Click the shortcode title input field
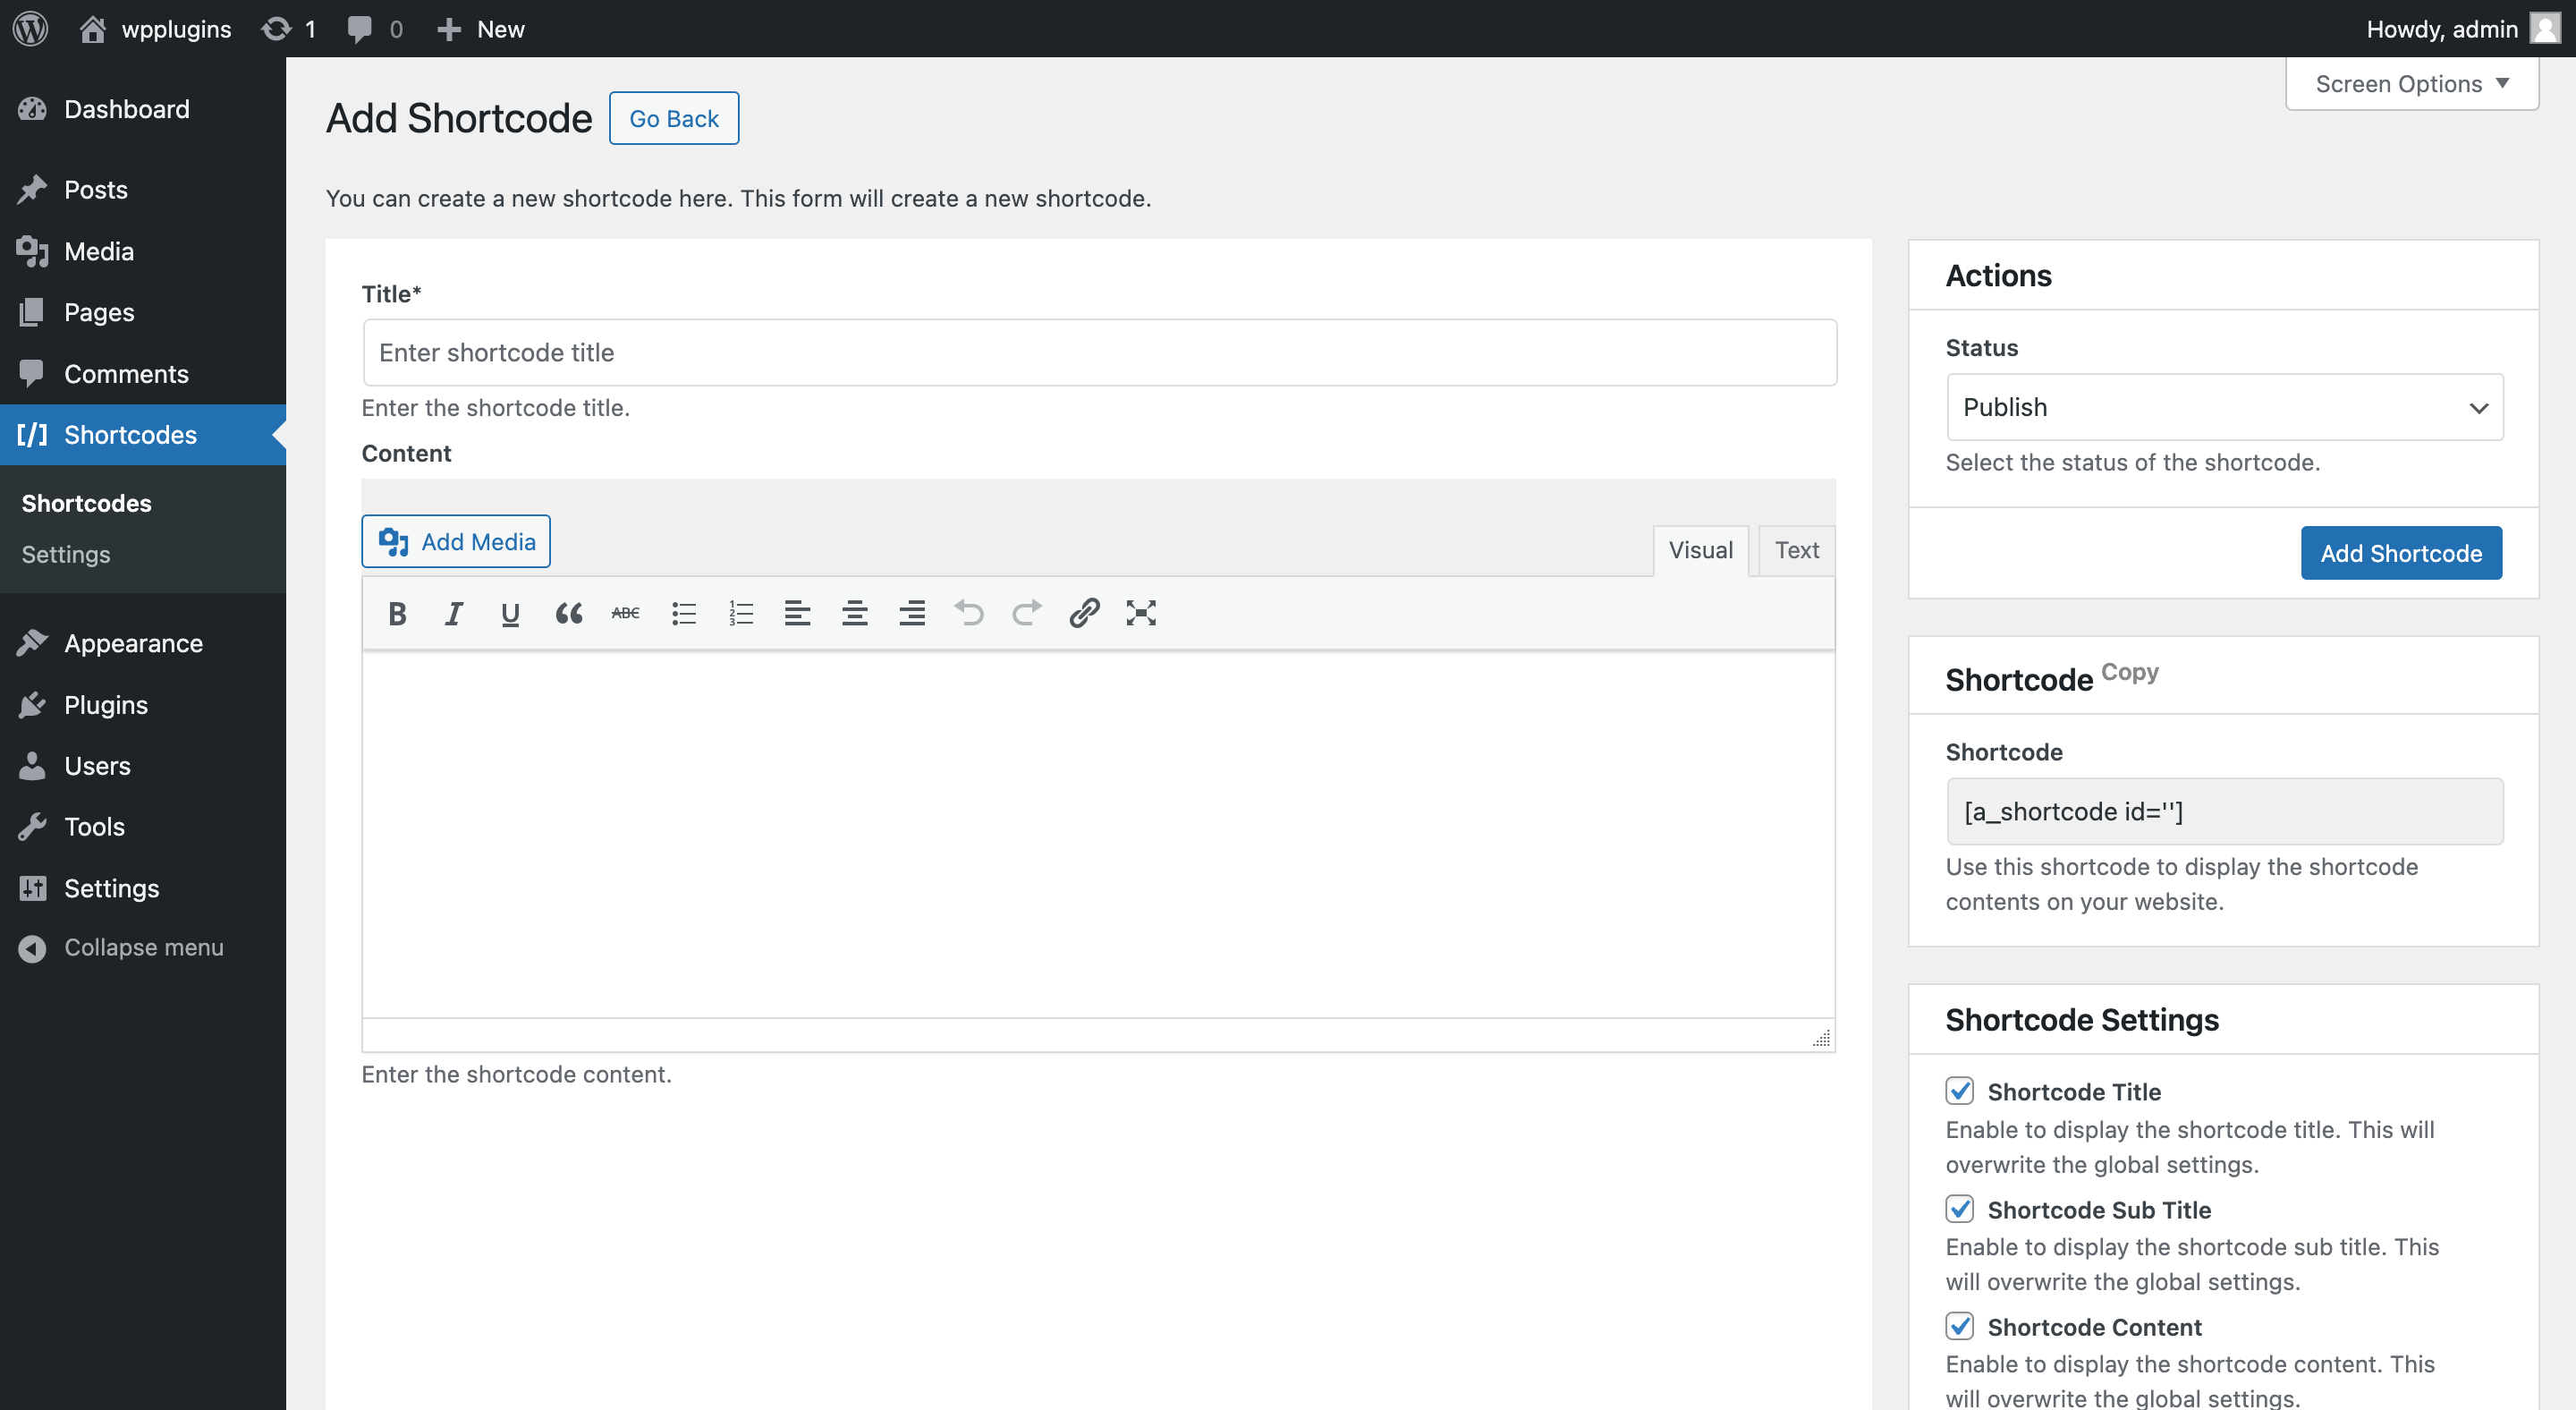 (1099, 353)
